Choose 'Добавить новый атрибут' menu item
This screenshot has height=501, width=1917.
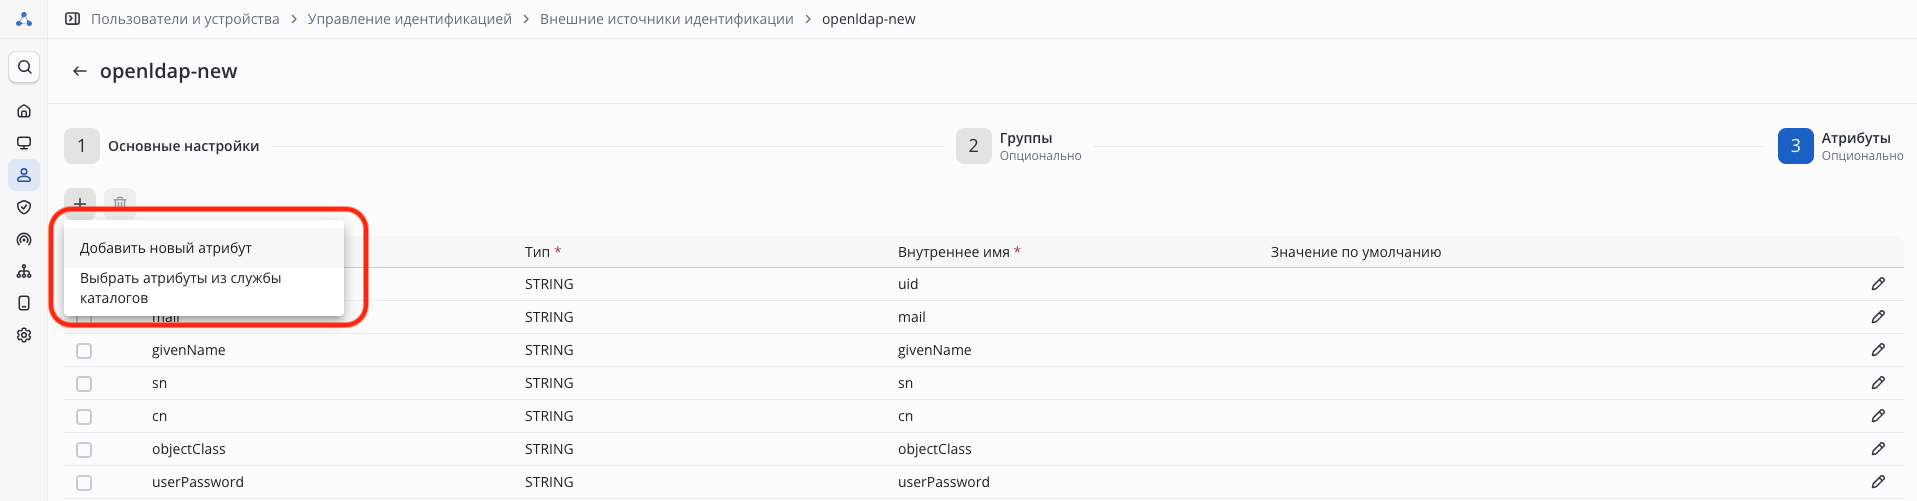point(166,248)
